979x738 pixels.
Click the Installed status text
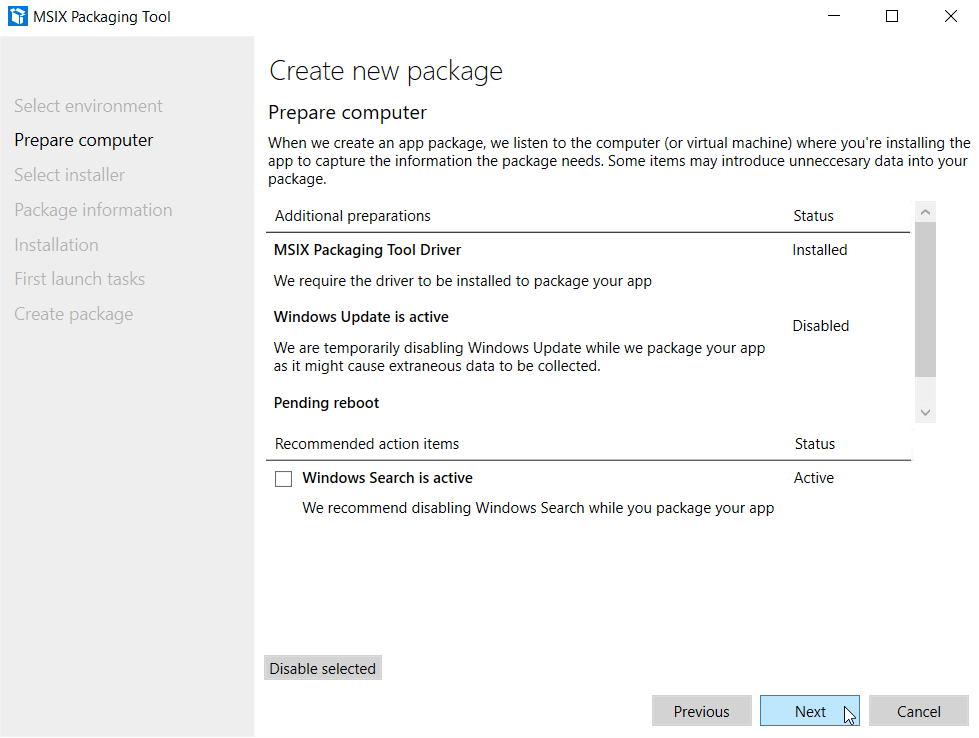(820, 250)
